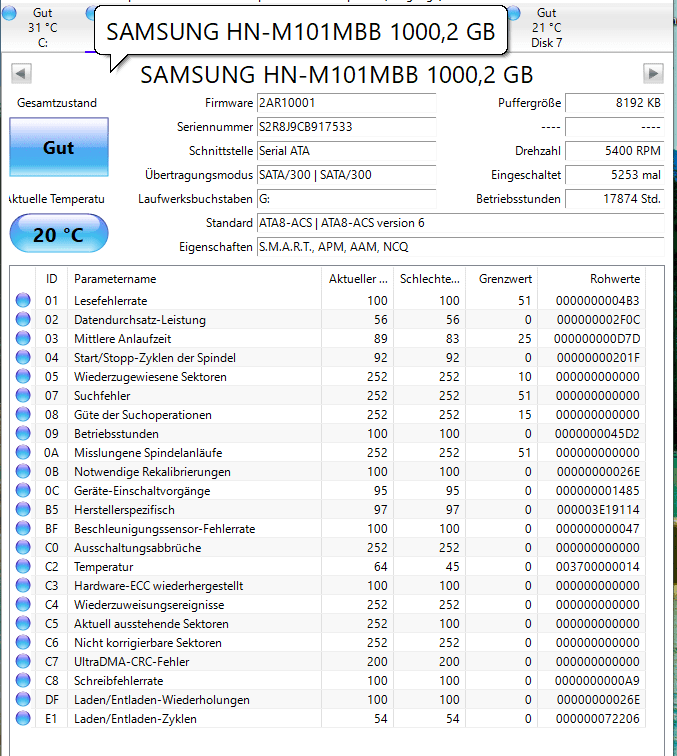Click status icon for Notwendige Rekalibrierungen
This screenshot has height=756, width=677.
[23, 471]
